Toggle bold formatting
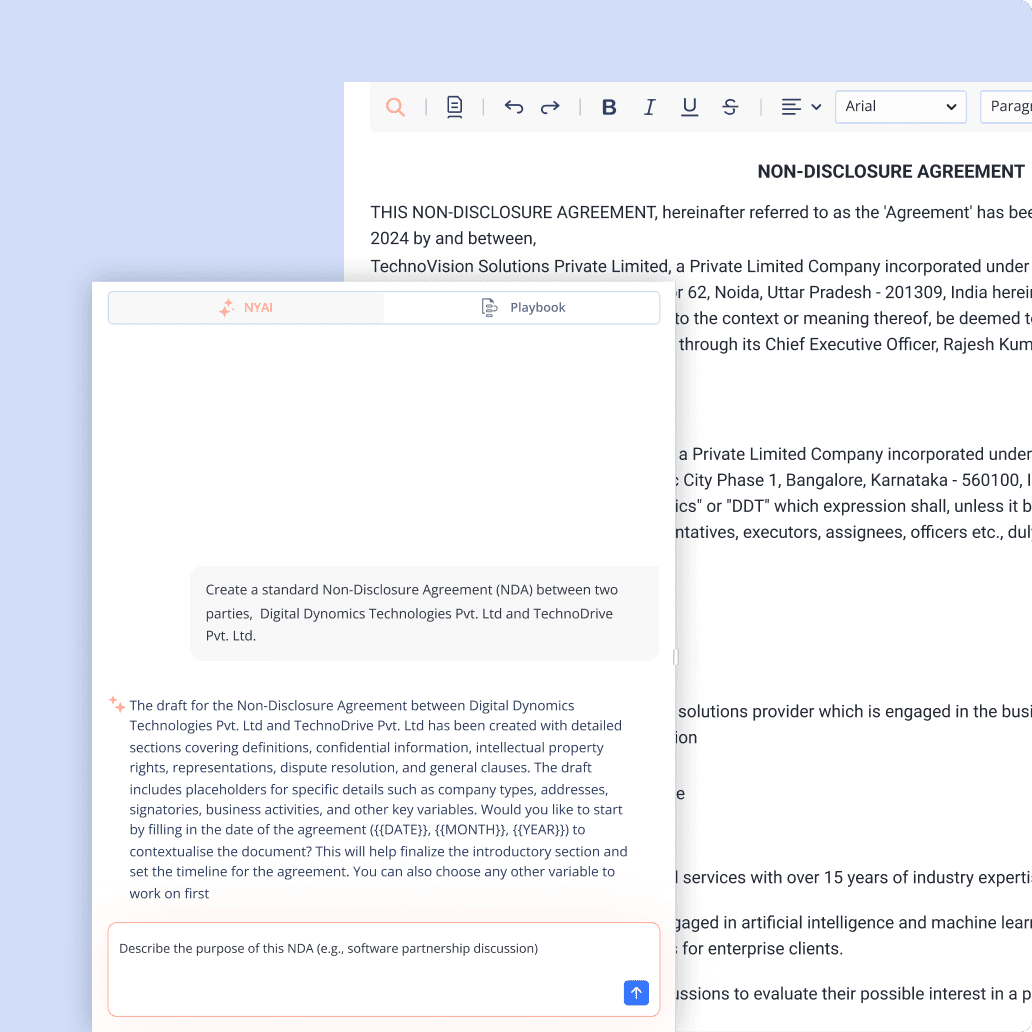This screenshot has height=1032, width=1032. pos(609,107)
